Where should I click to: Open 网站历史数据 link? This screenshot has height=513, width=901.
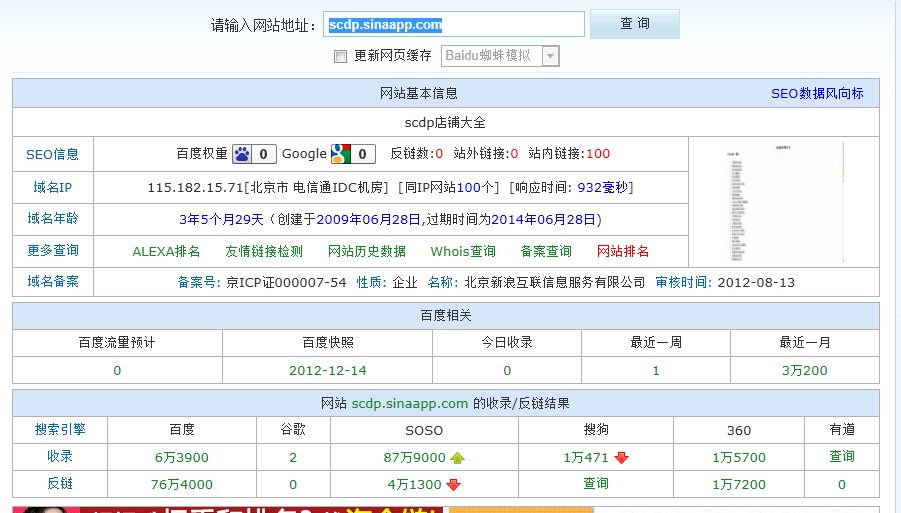(x=367, y=252)
